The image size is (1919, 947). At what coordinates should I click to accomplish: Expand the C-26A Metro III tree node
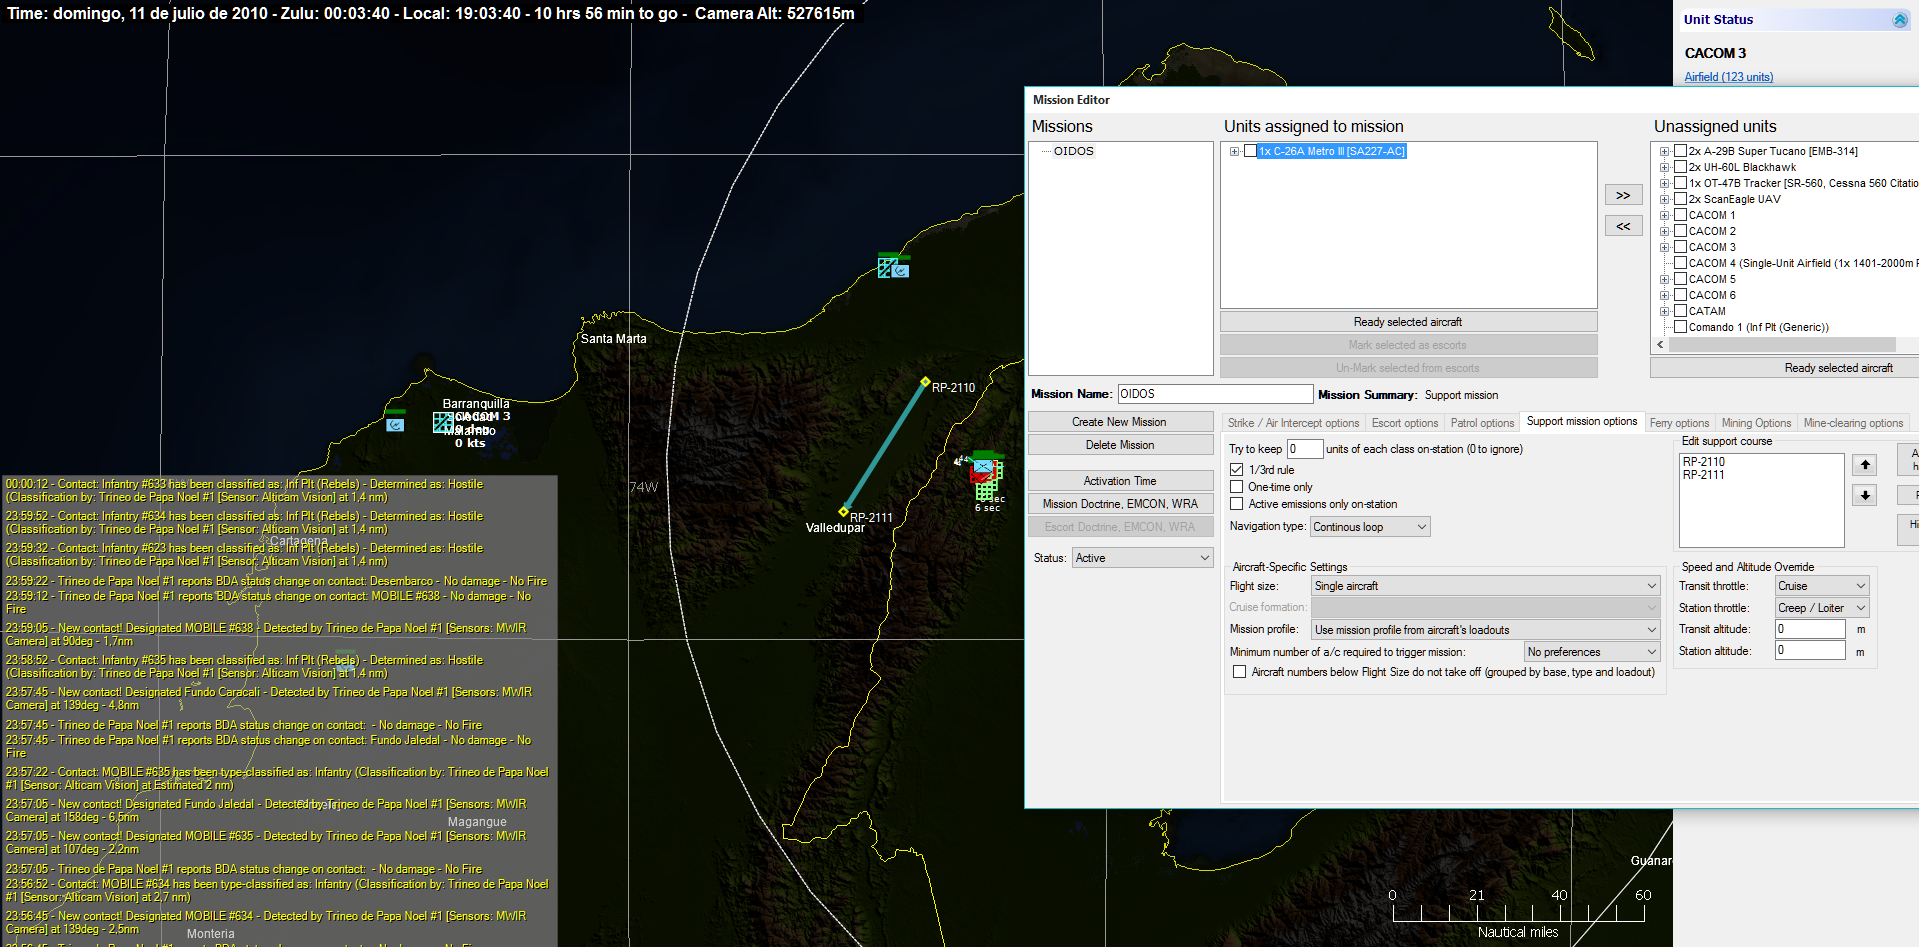1235,152
